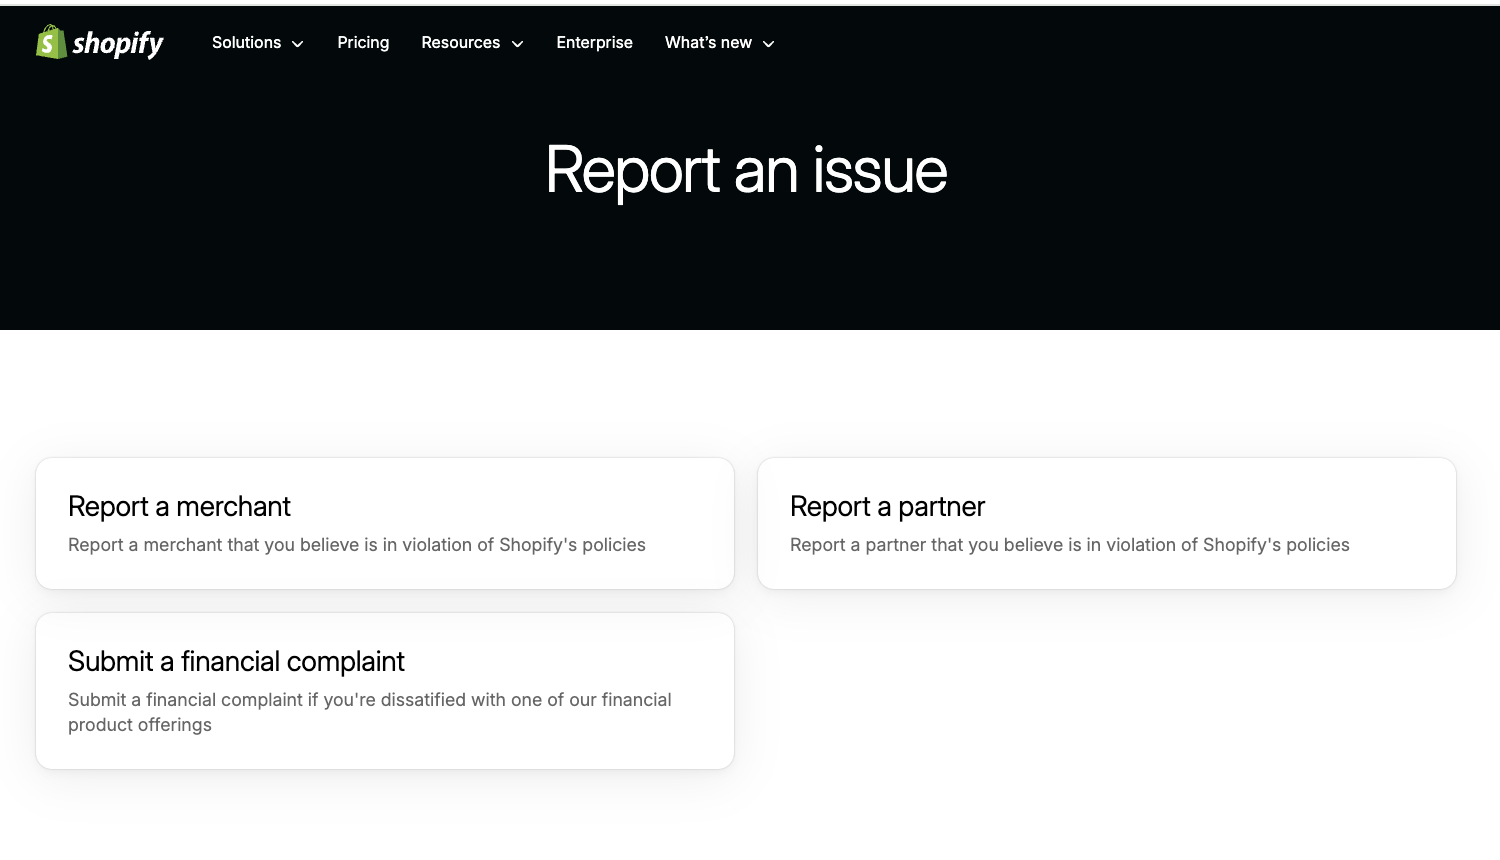Click the shopify wordmark text

pos(118,44)
